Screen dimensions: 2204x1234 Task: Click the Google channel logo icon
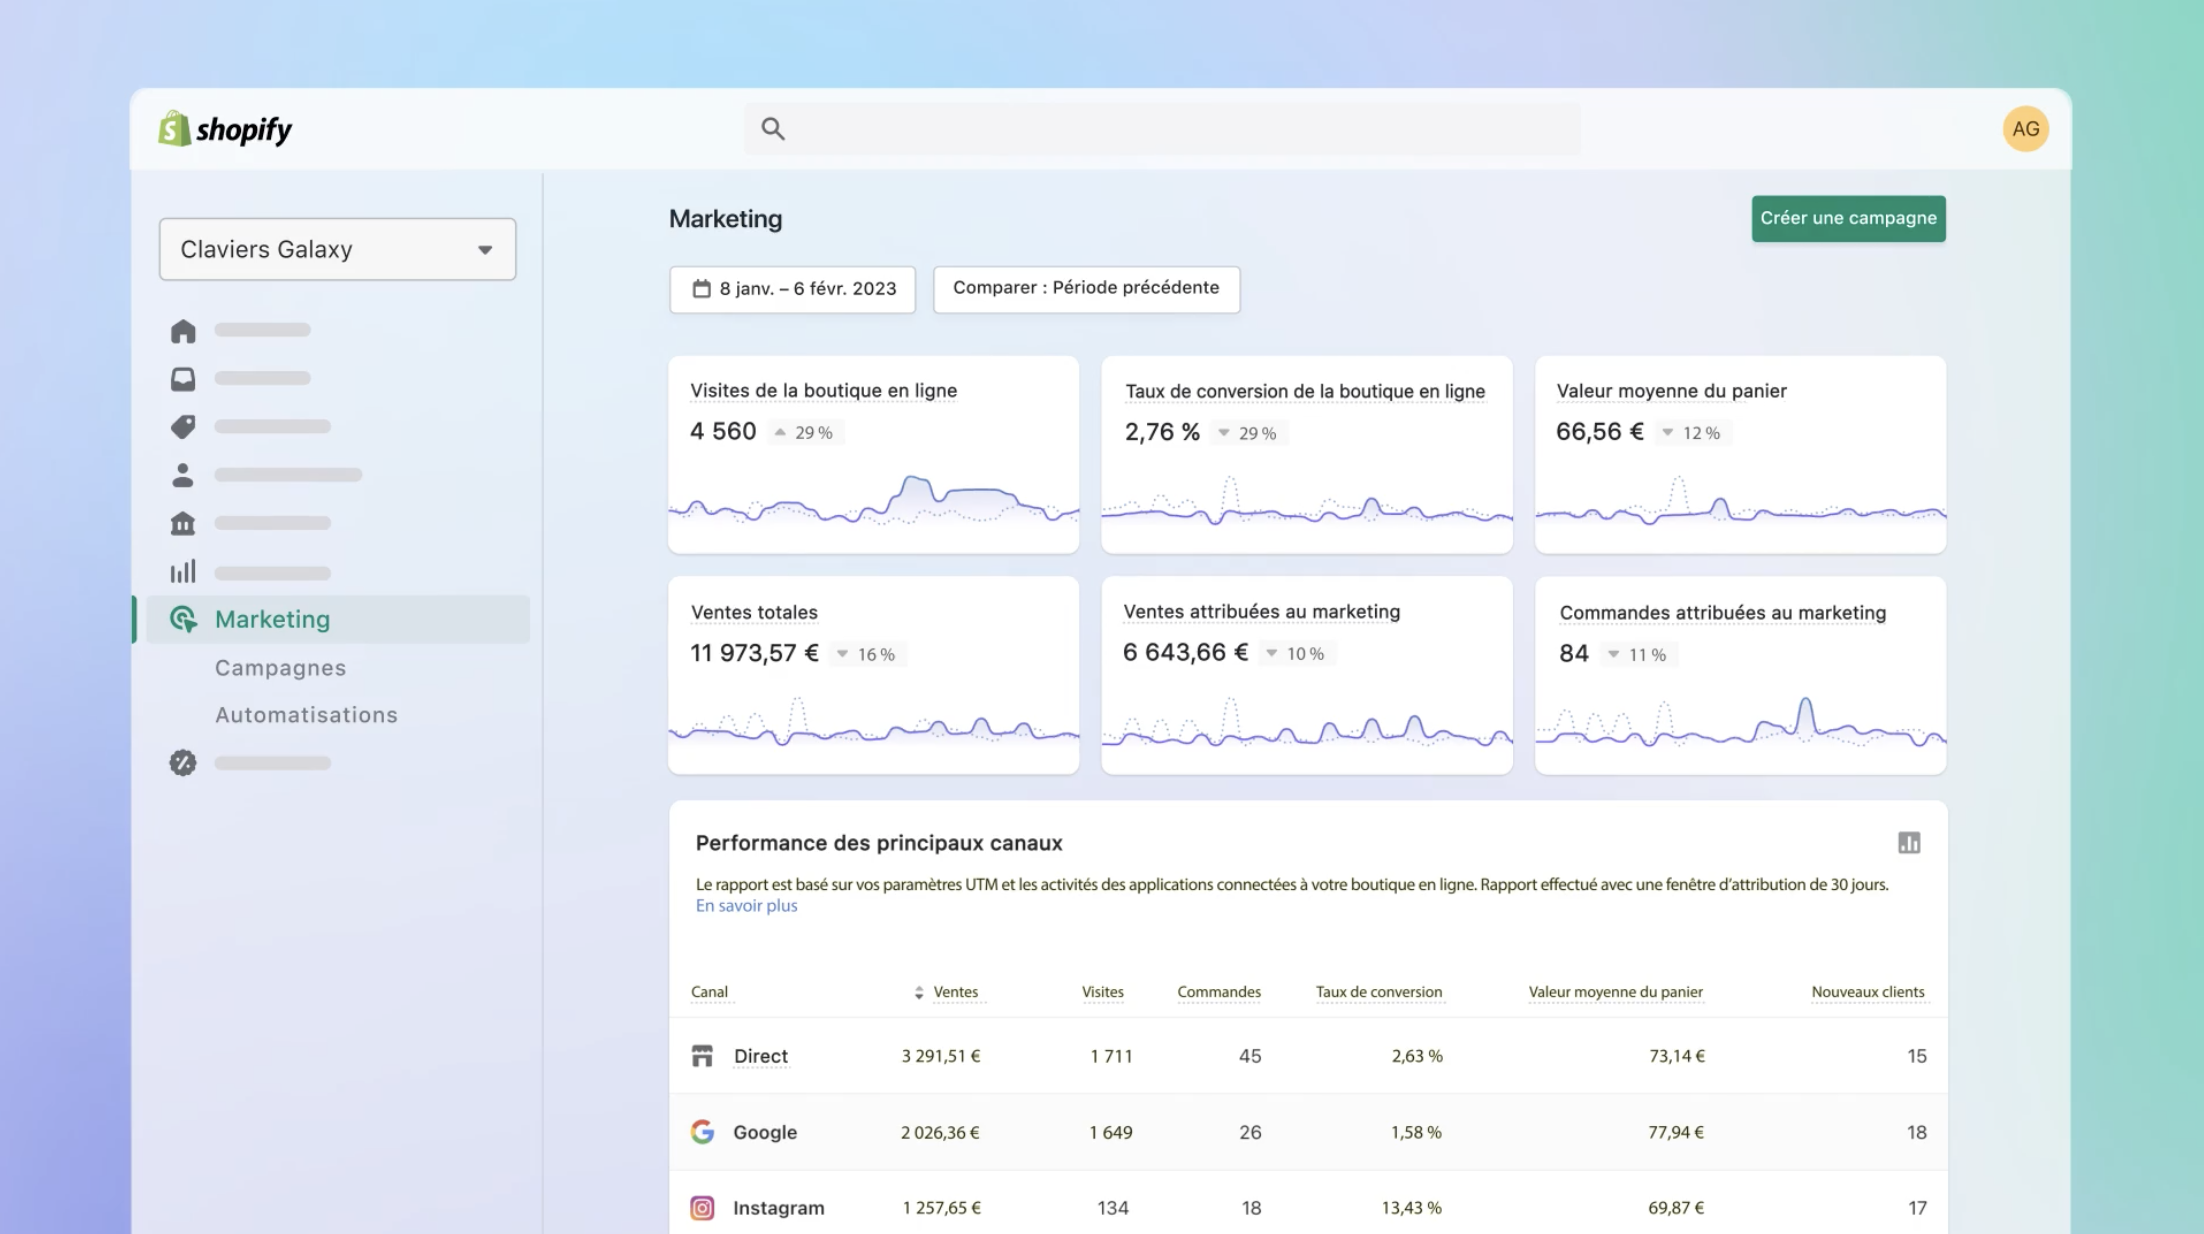click(702, 1132)
